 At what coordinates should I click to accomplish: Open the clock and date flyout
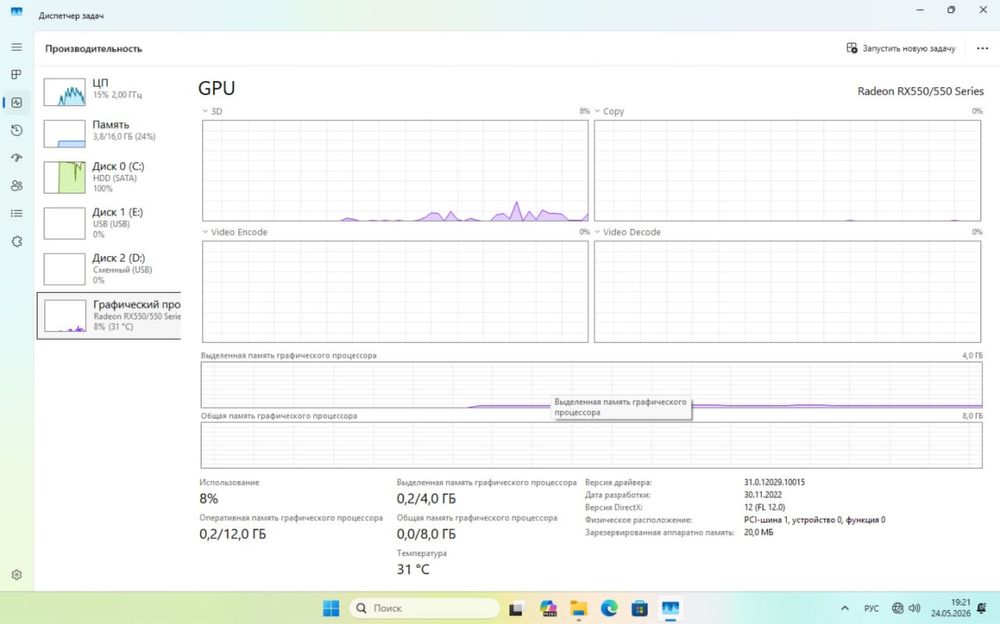point(950,608)
